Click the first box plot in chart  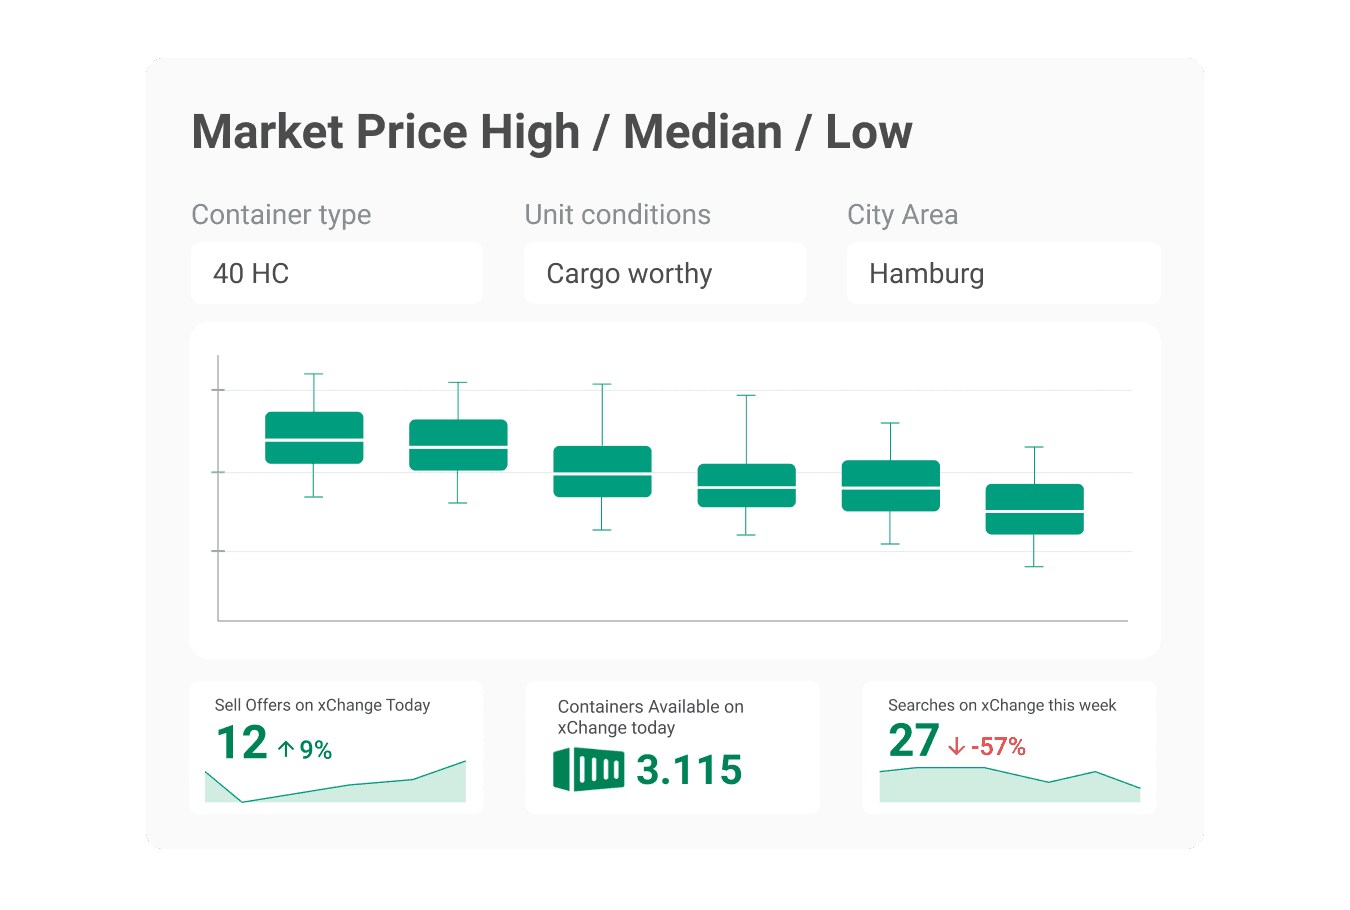314,438
